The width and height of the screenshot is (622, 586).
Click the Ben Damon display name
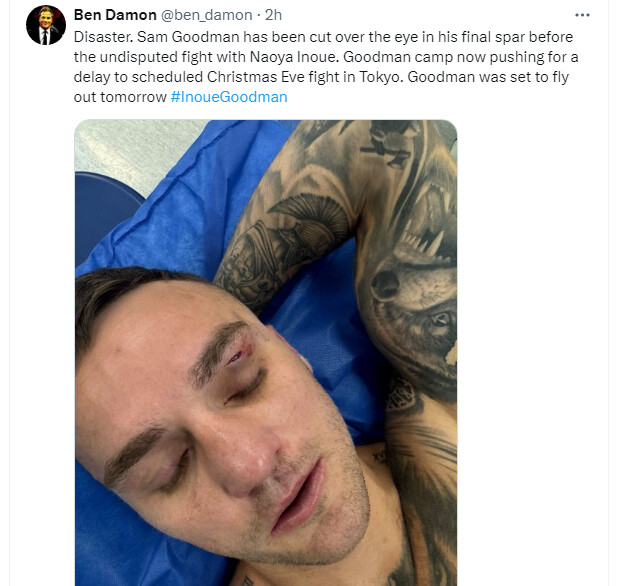point(115,15)
